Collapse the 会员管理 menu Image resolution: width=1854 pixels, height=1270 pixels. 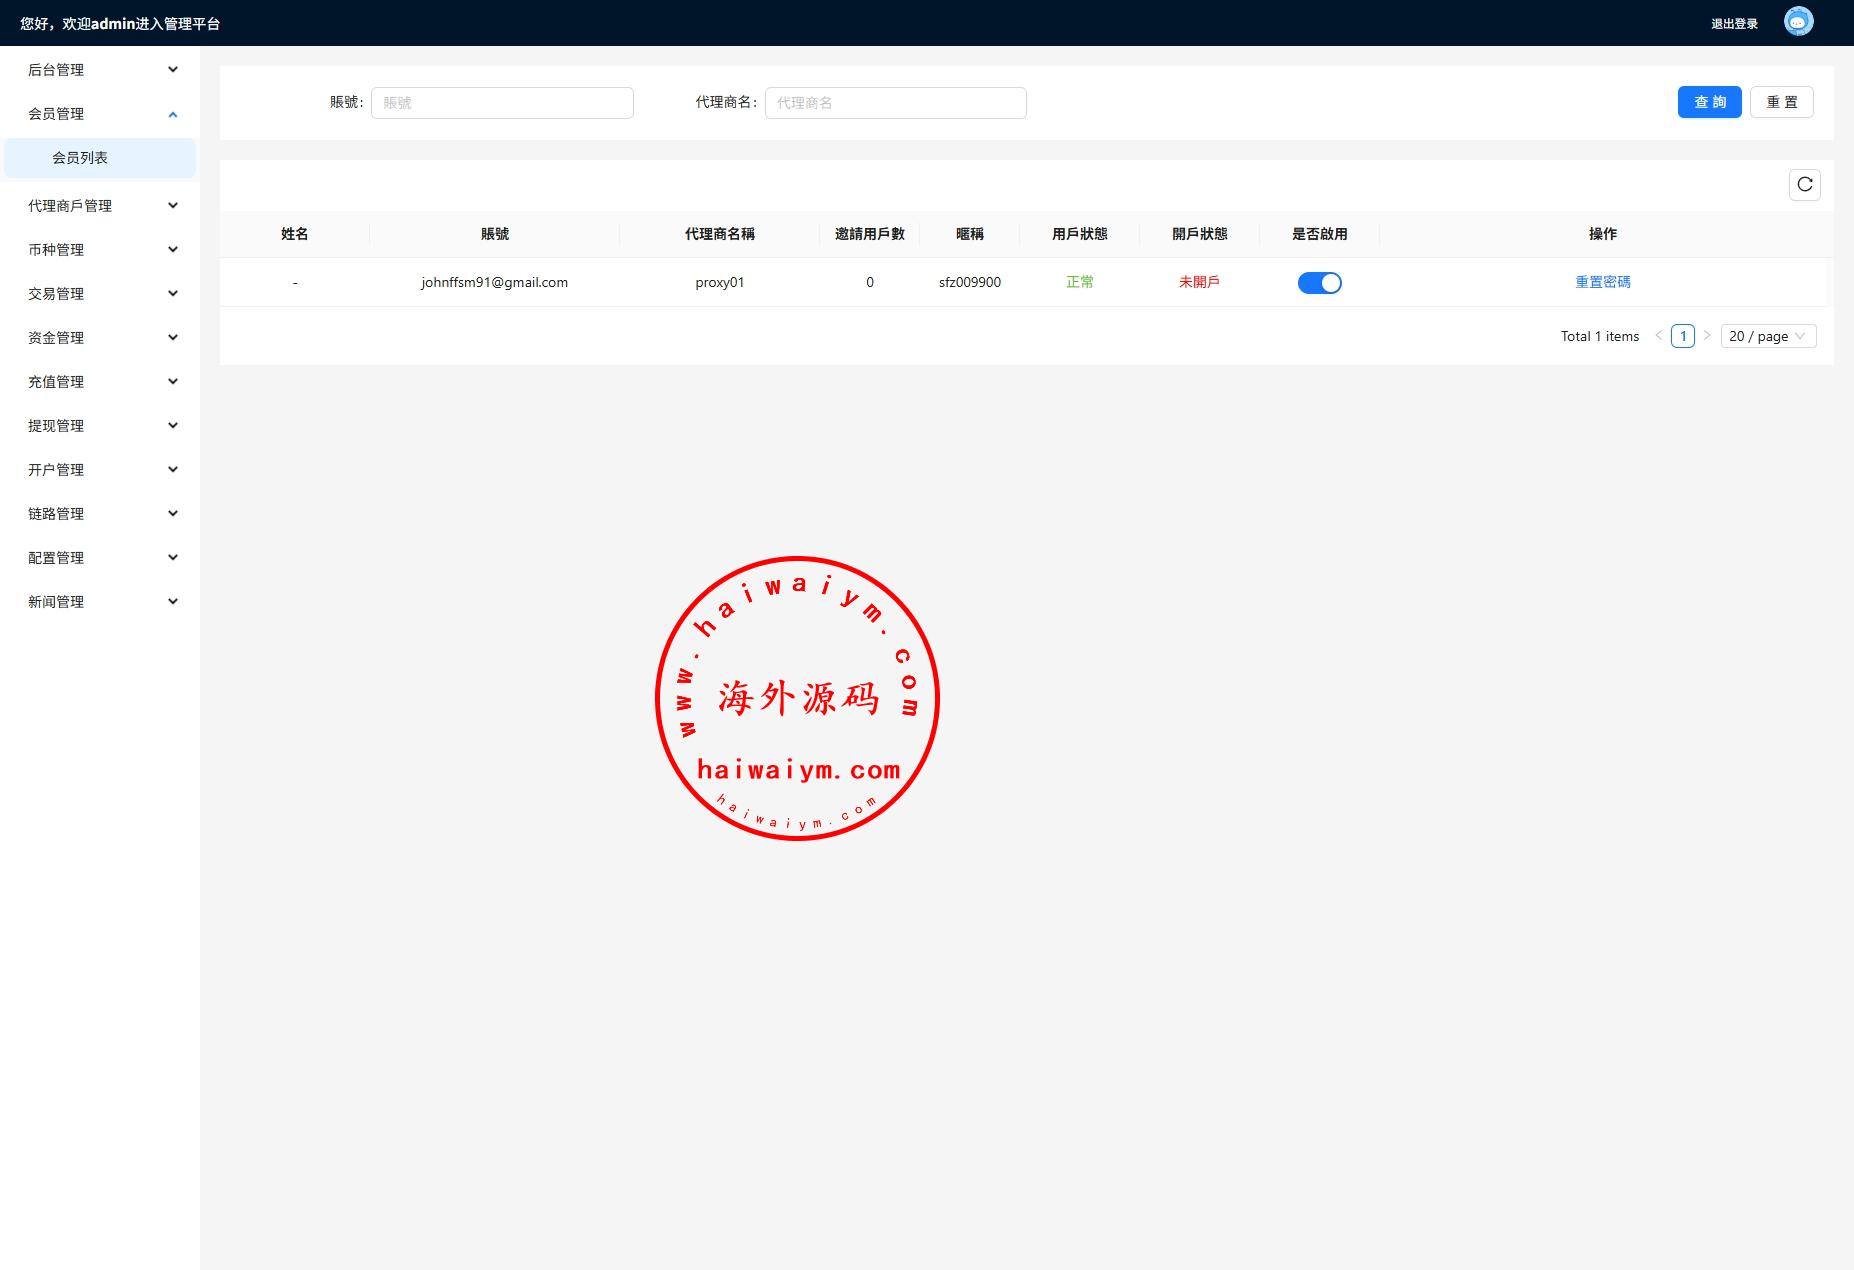100,114
